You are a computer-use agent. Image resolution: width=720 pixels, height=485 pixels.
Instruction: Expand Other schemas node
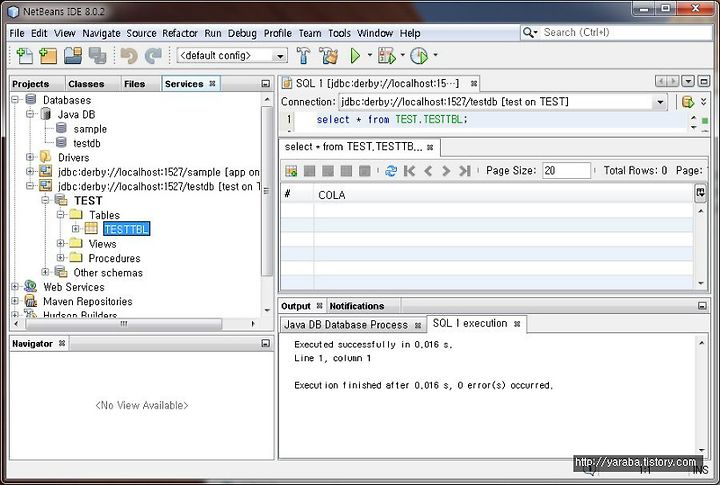(x=45, y=272)
